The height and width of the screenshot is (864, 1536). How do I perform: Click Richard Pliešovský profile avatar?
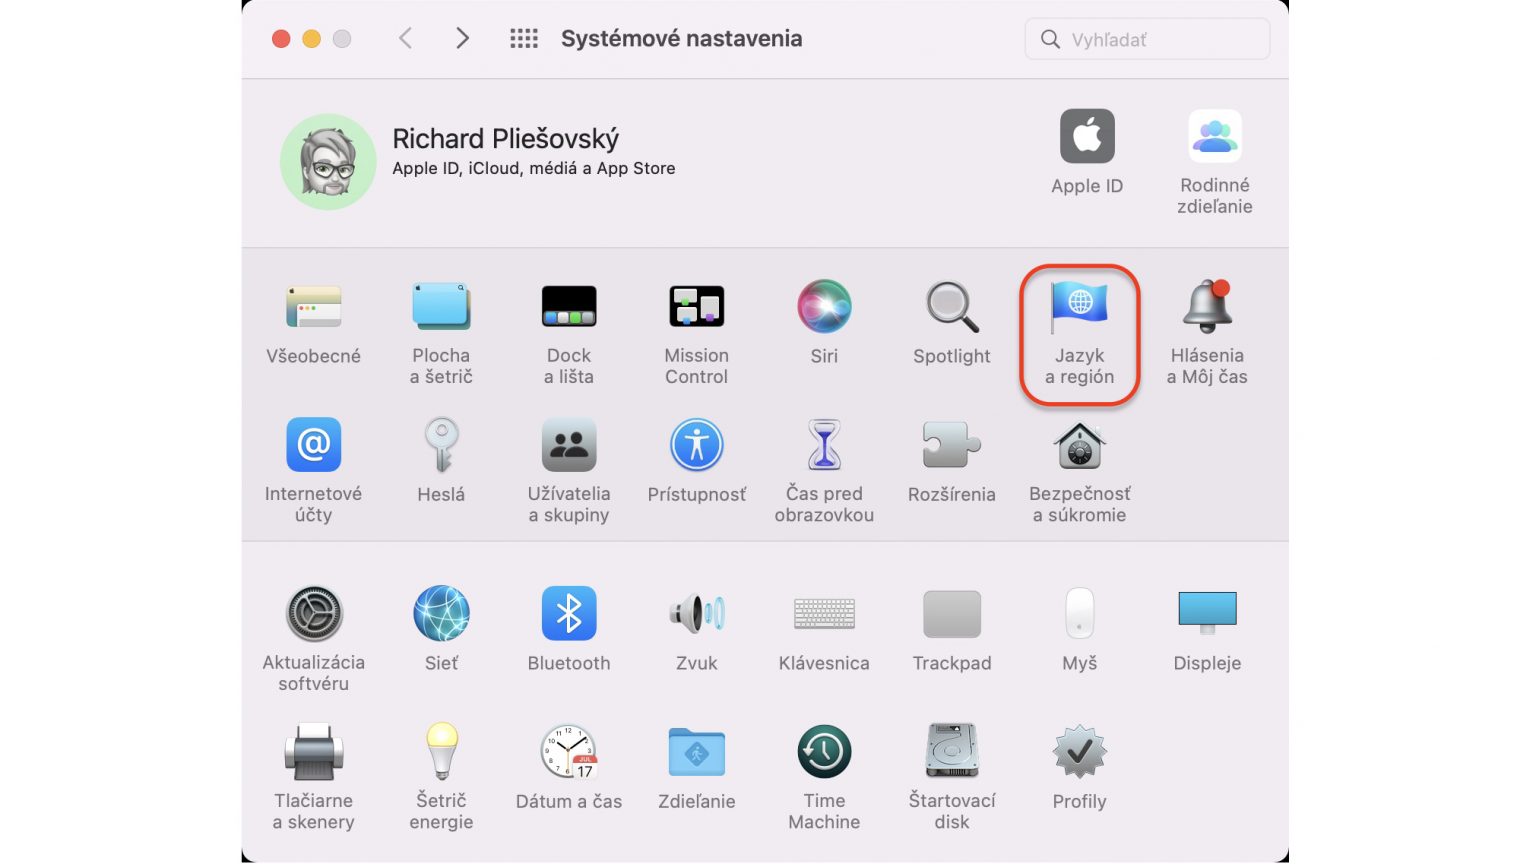point(328,161)
